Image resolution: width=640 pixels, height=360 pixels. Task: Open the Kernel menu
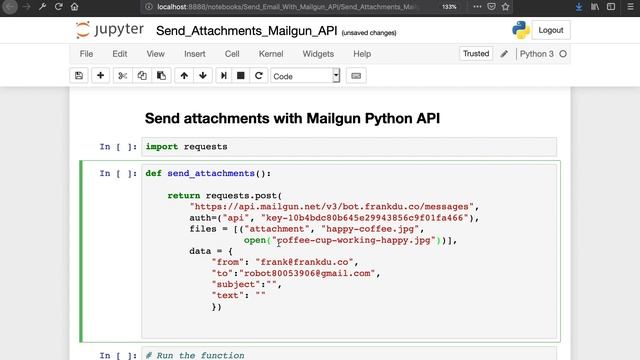coord(271,54)
